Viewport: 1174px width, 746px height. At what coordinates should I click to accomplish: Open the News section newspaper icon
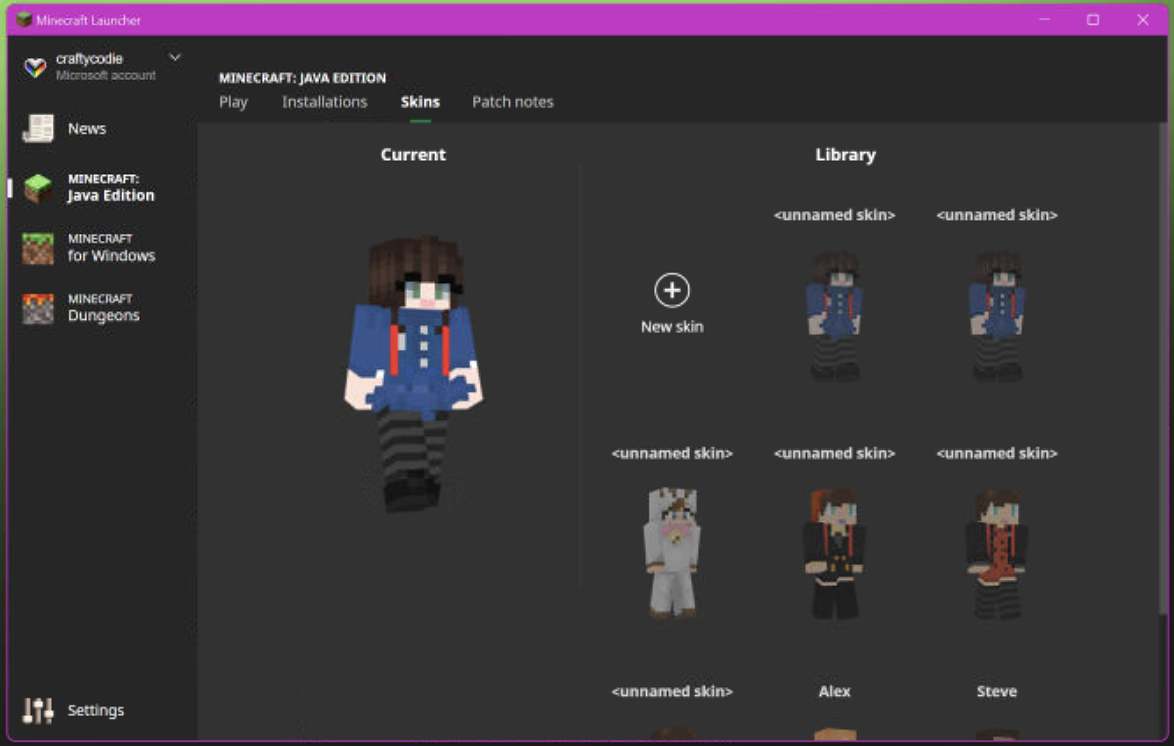coord(37,128)
